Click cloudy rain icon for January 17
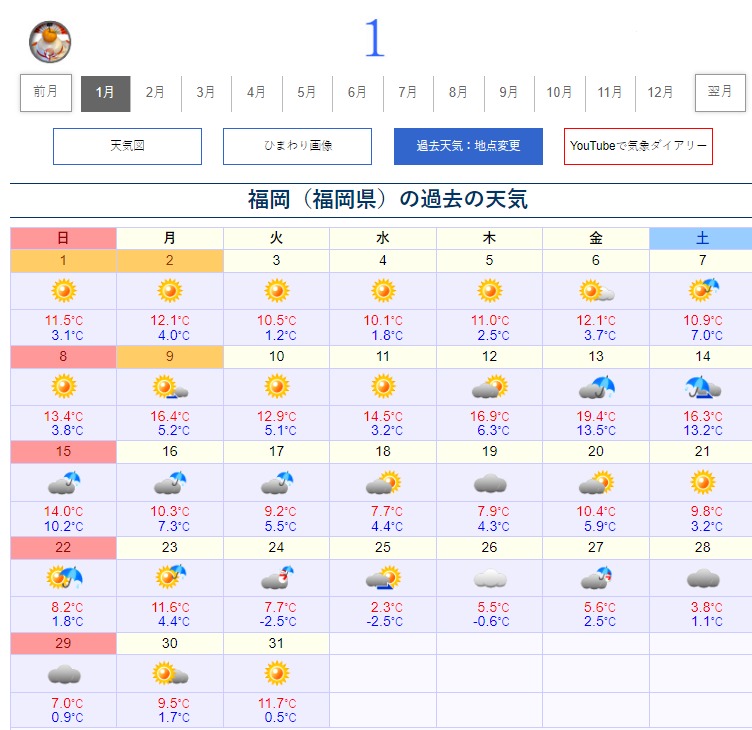This screenshot has height=730, width=752. click(277, 483)
